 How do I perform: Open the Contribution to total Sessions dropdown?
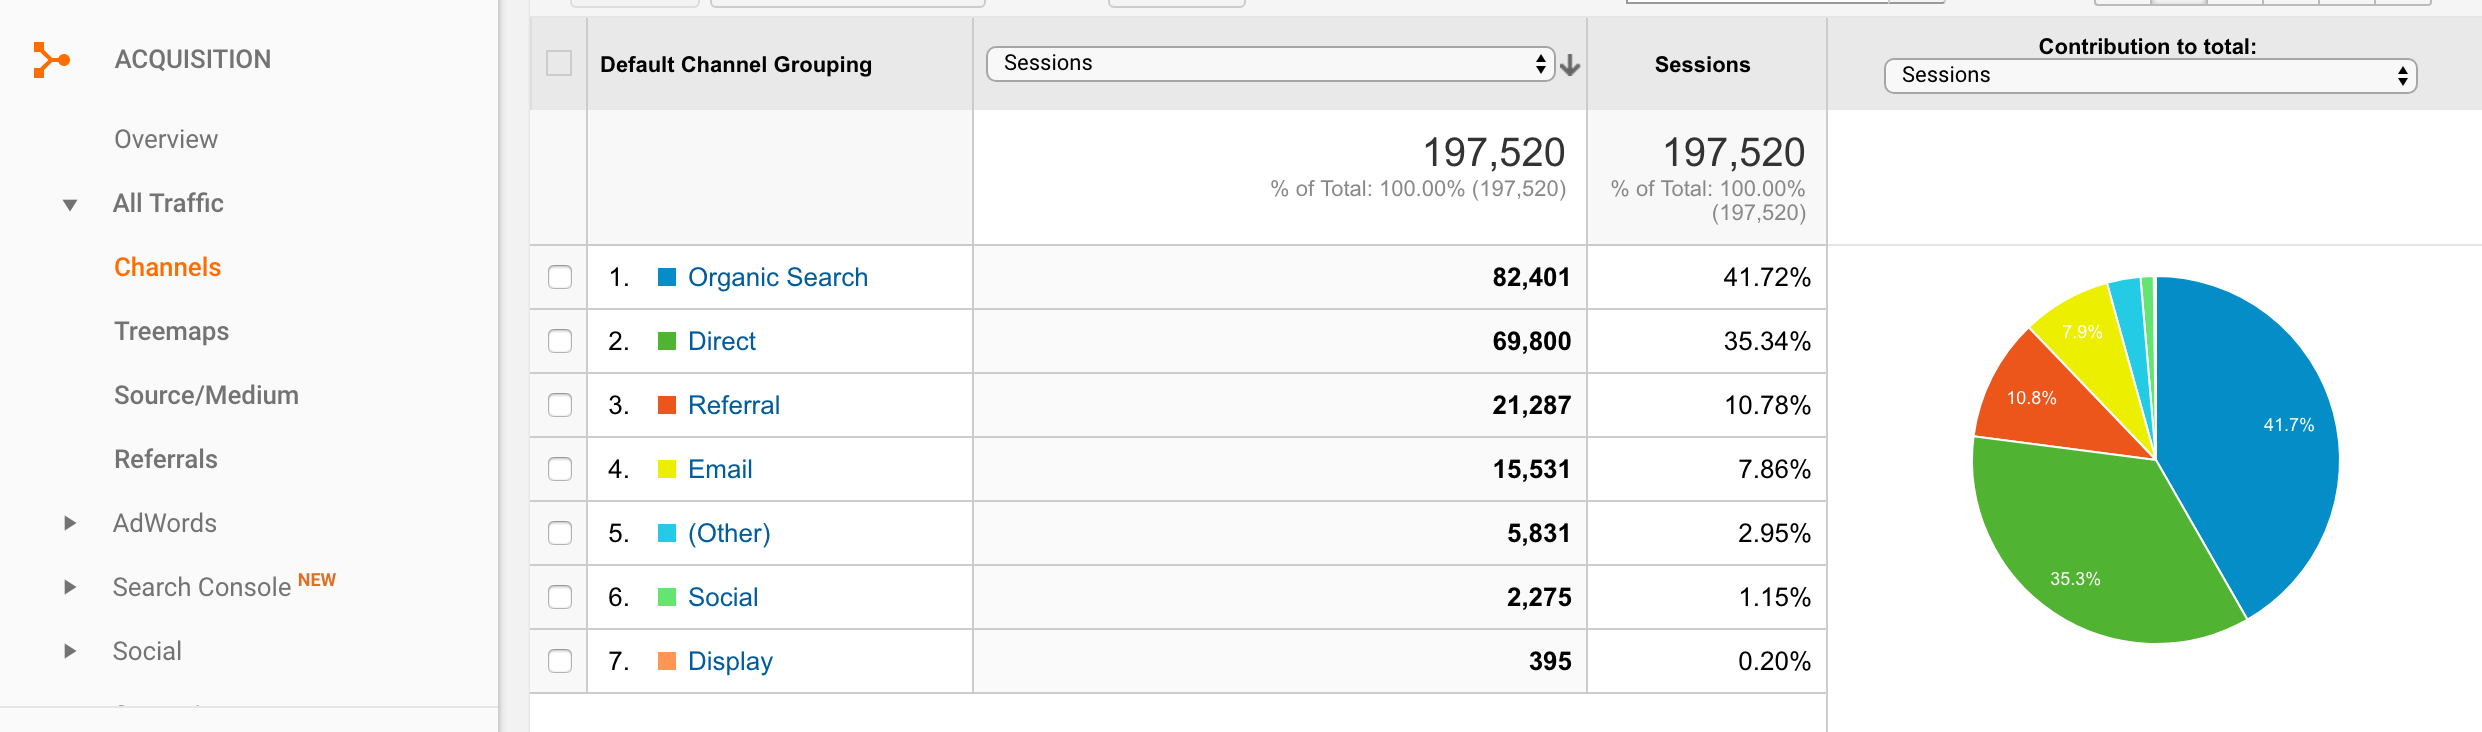pyautogui.click(x=2150, y=76)
